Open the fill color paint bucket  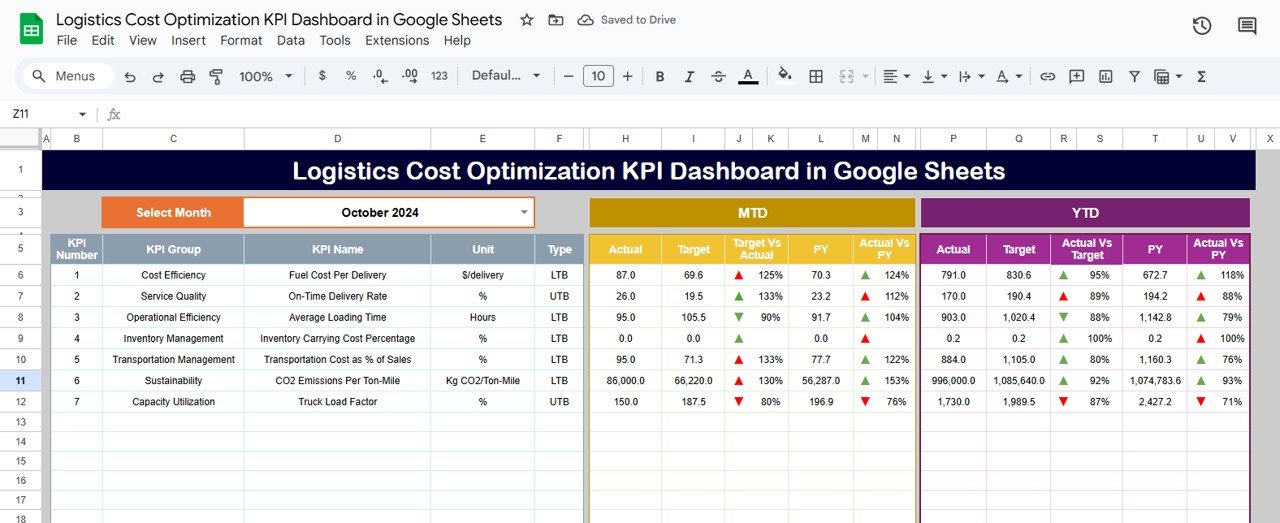pyautogui.click(x=785, y=75)
